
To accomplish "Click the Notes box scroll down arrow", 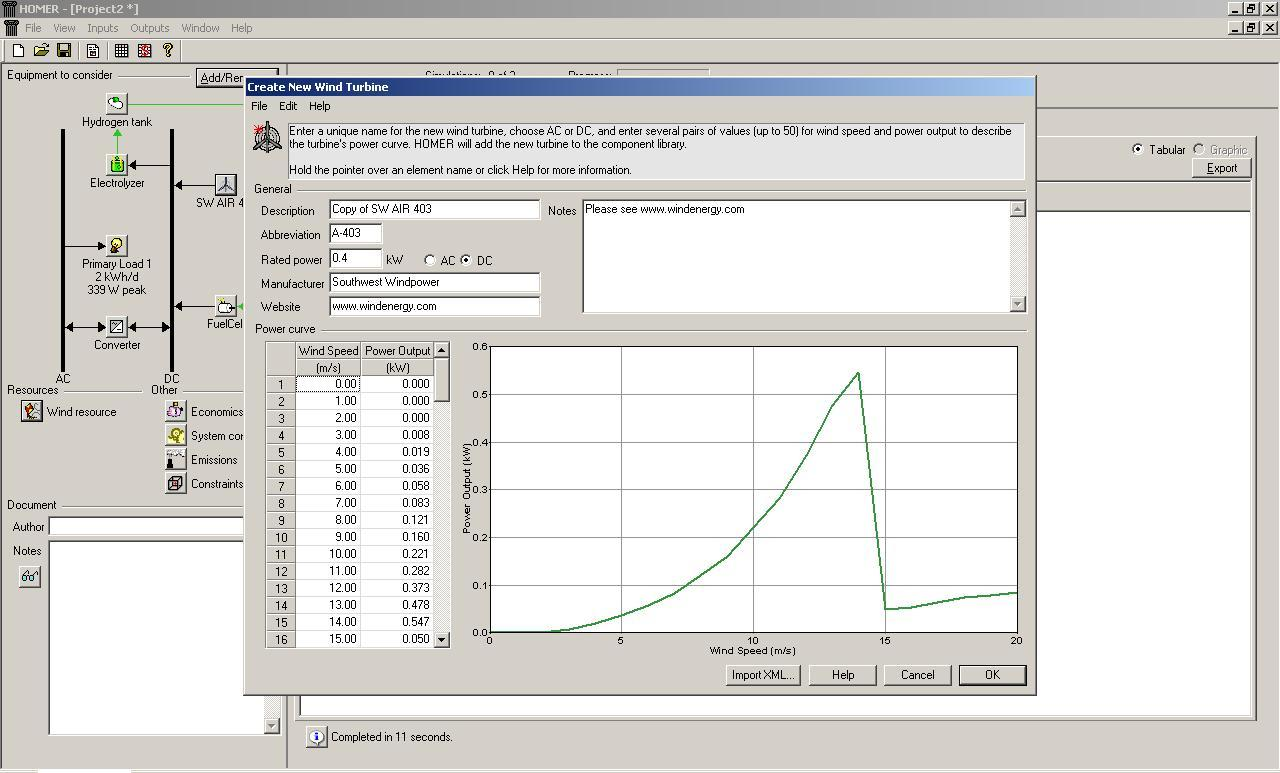I will pyautogui.click(x=1018, y=304).
